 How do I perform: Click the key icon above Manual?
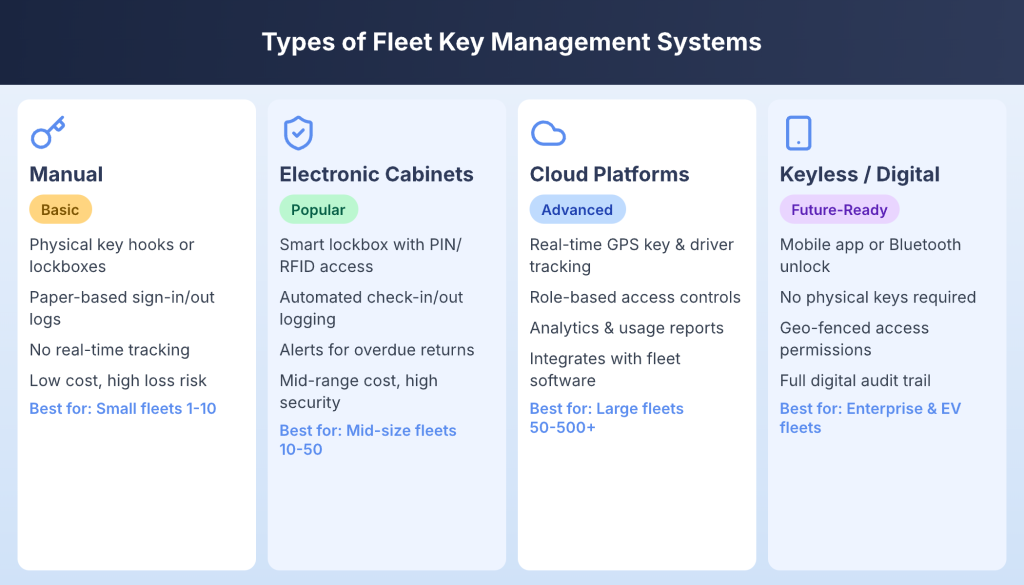pos(48,133)
